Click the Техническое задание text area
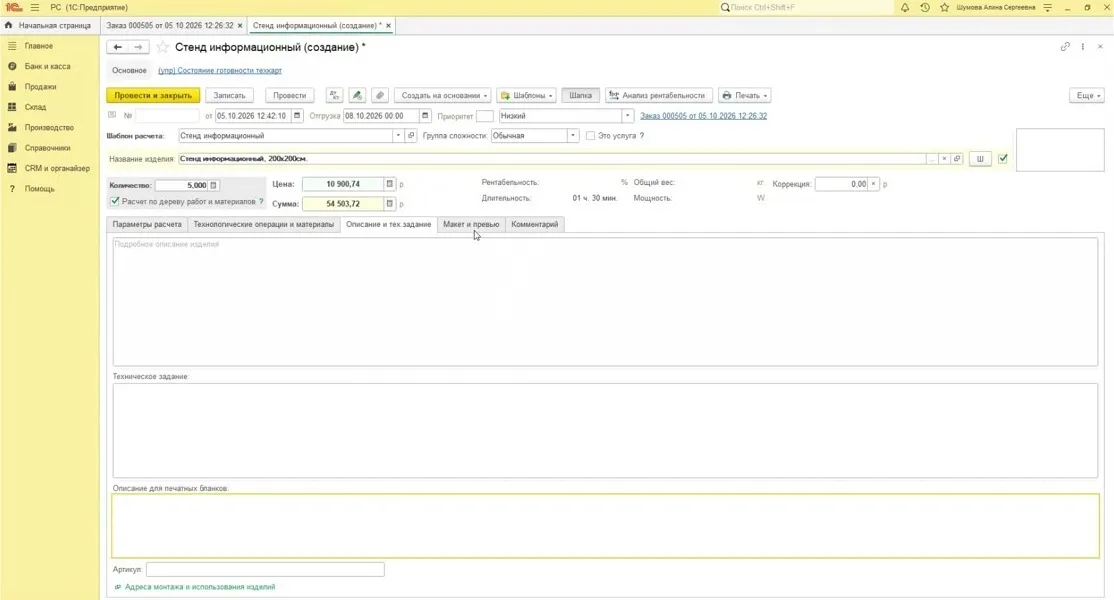The width and height of the screenshot is (1114, 600). click(x=605, y=430)
